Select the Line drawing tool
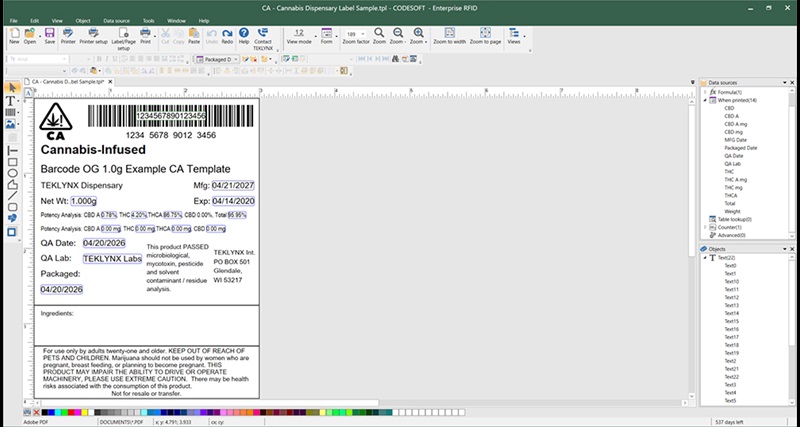 (x=12, y=196)
